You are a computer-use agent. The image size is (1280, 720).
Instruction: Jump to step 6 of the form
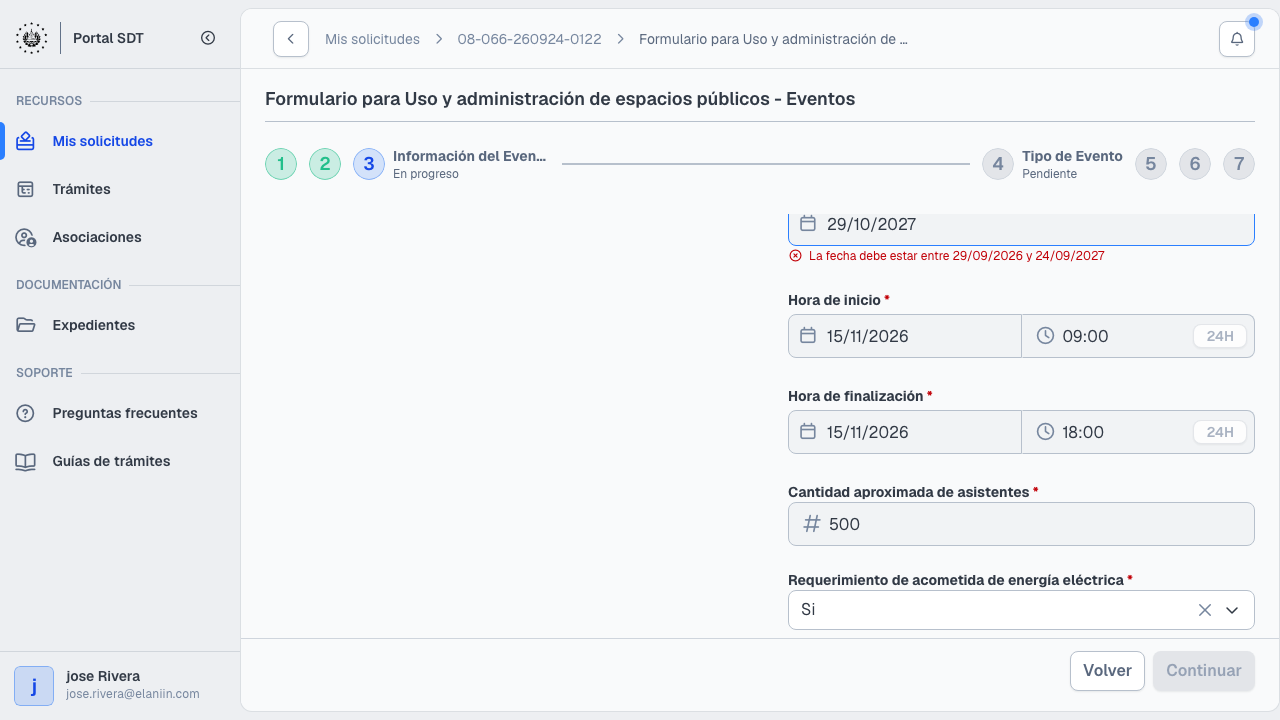(1195, 164)
